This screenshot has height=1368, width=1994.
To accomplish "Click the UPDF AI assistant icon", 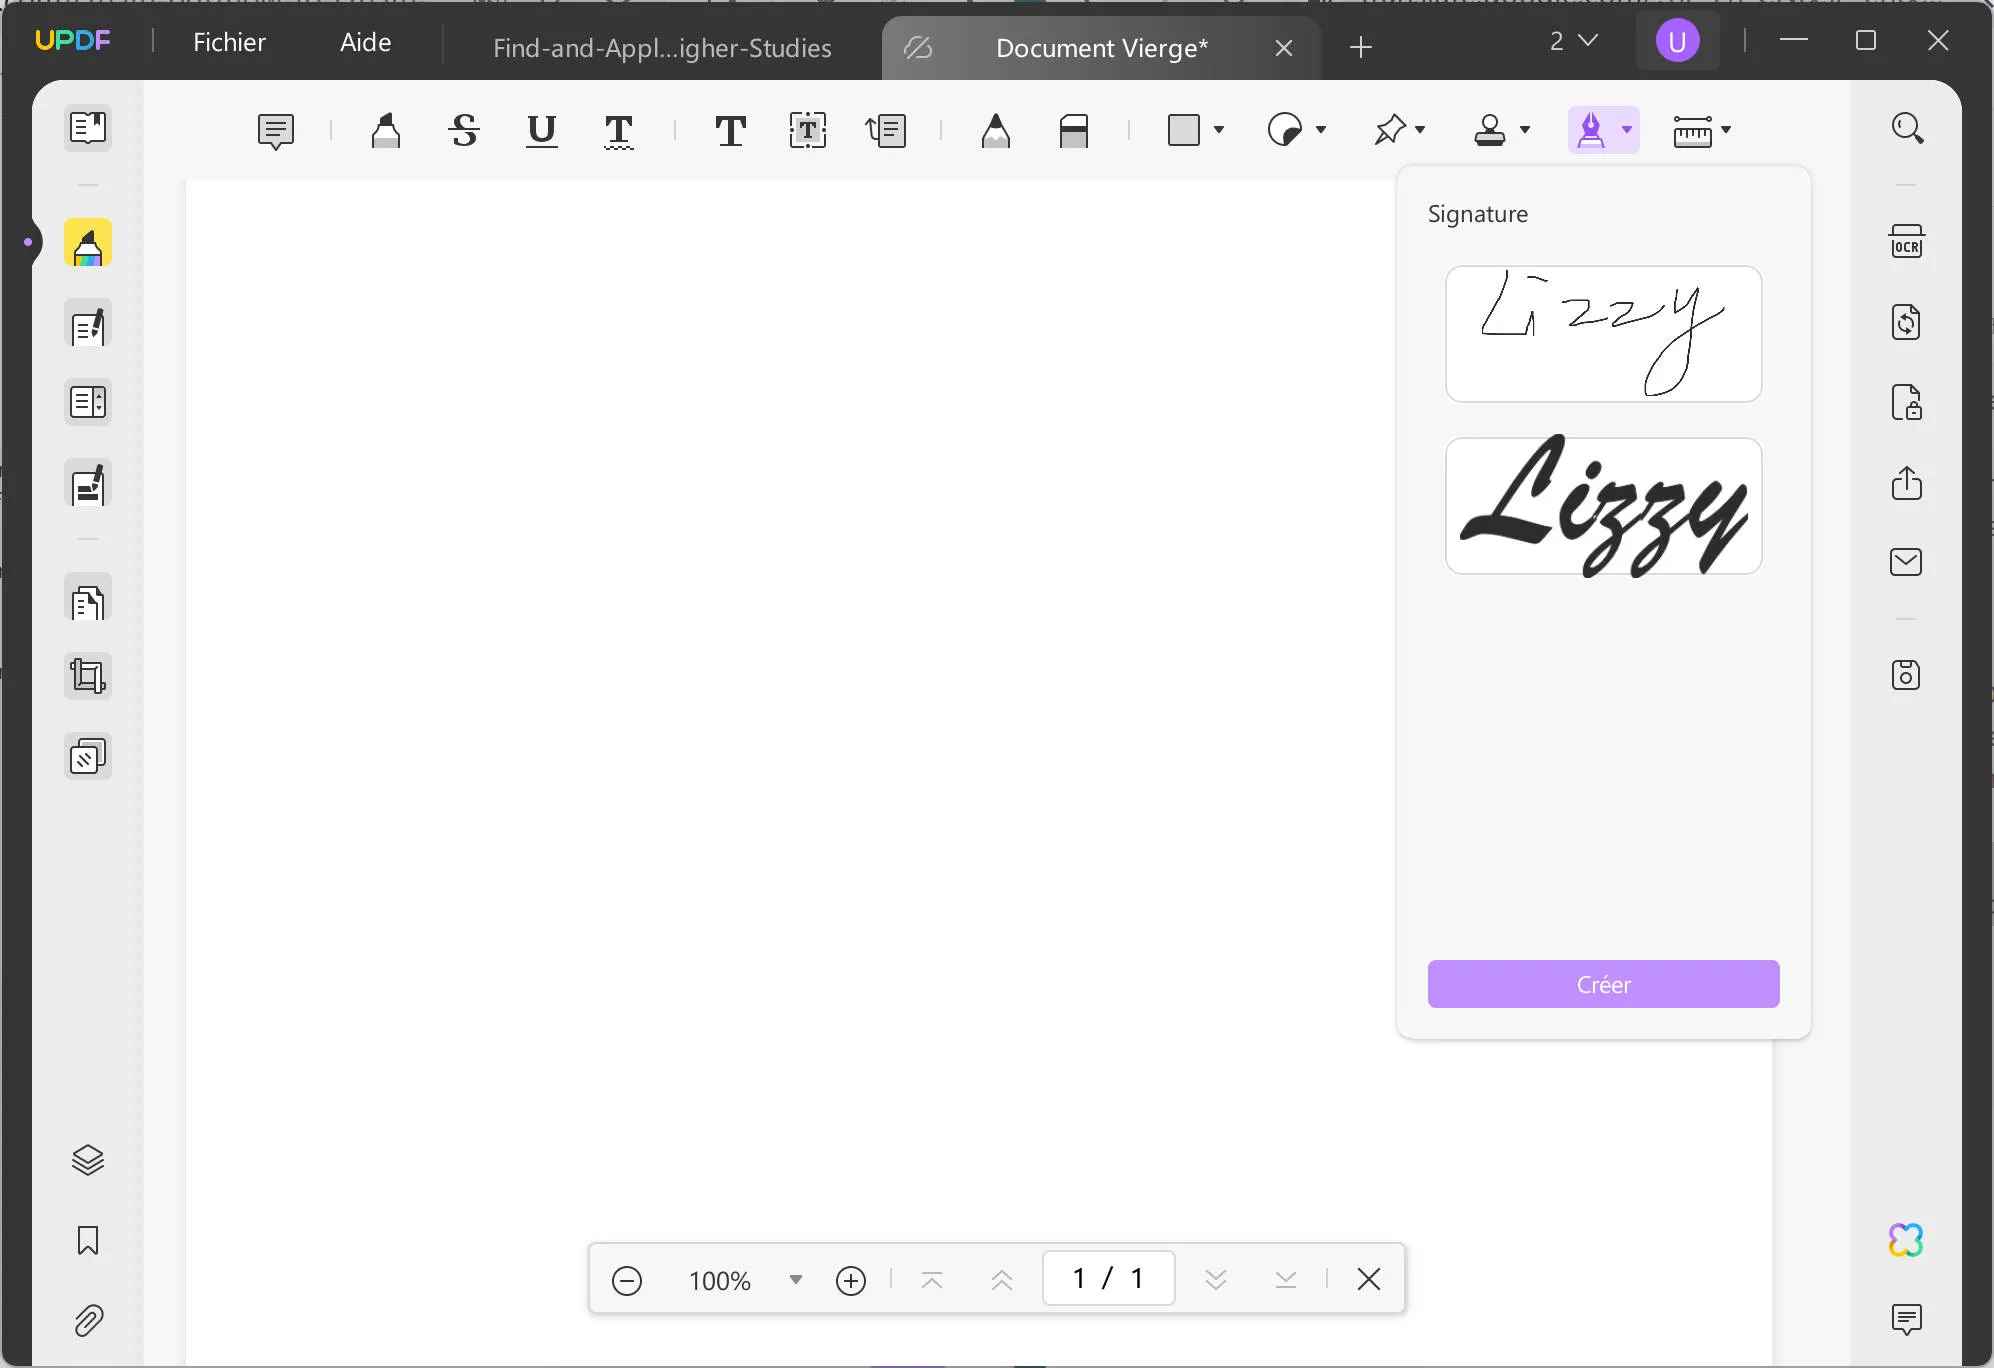I will click(1906, 1240).
